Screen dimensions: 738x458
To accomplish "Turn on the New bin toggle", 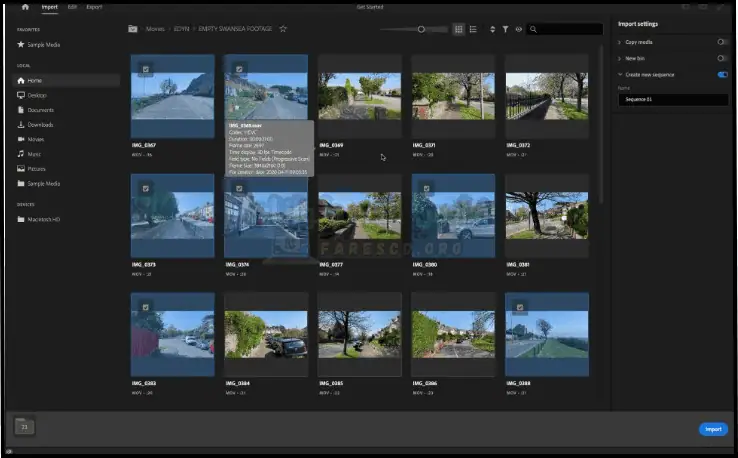I will [722, 58].
